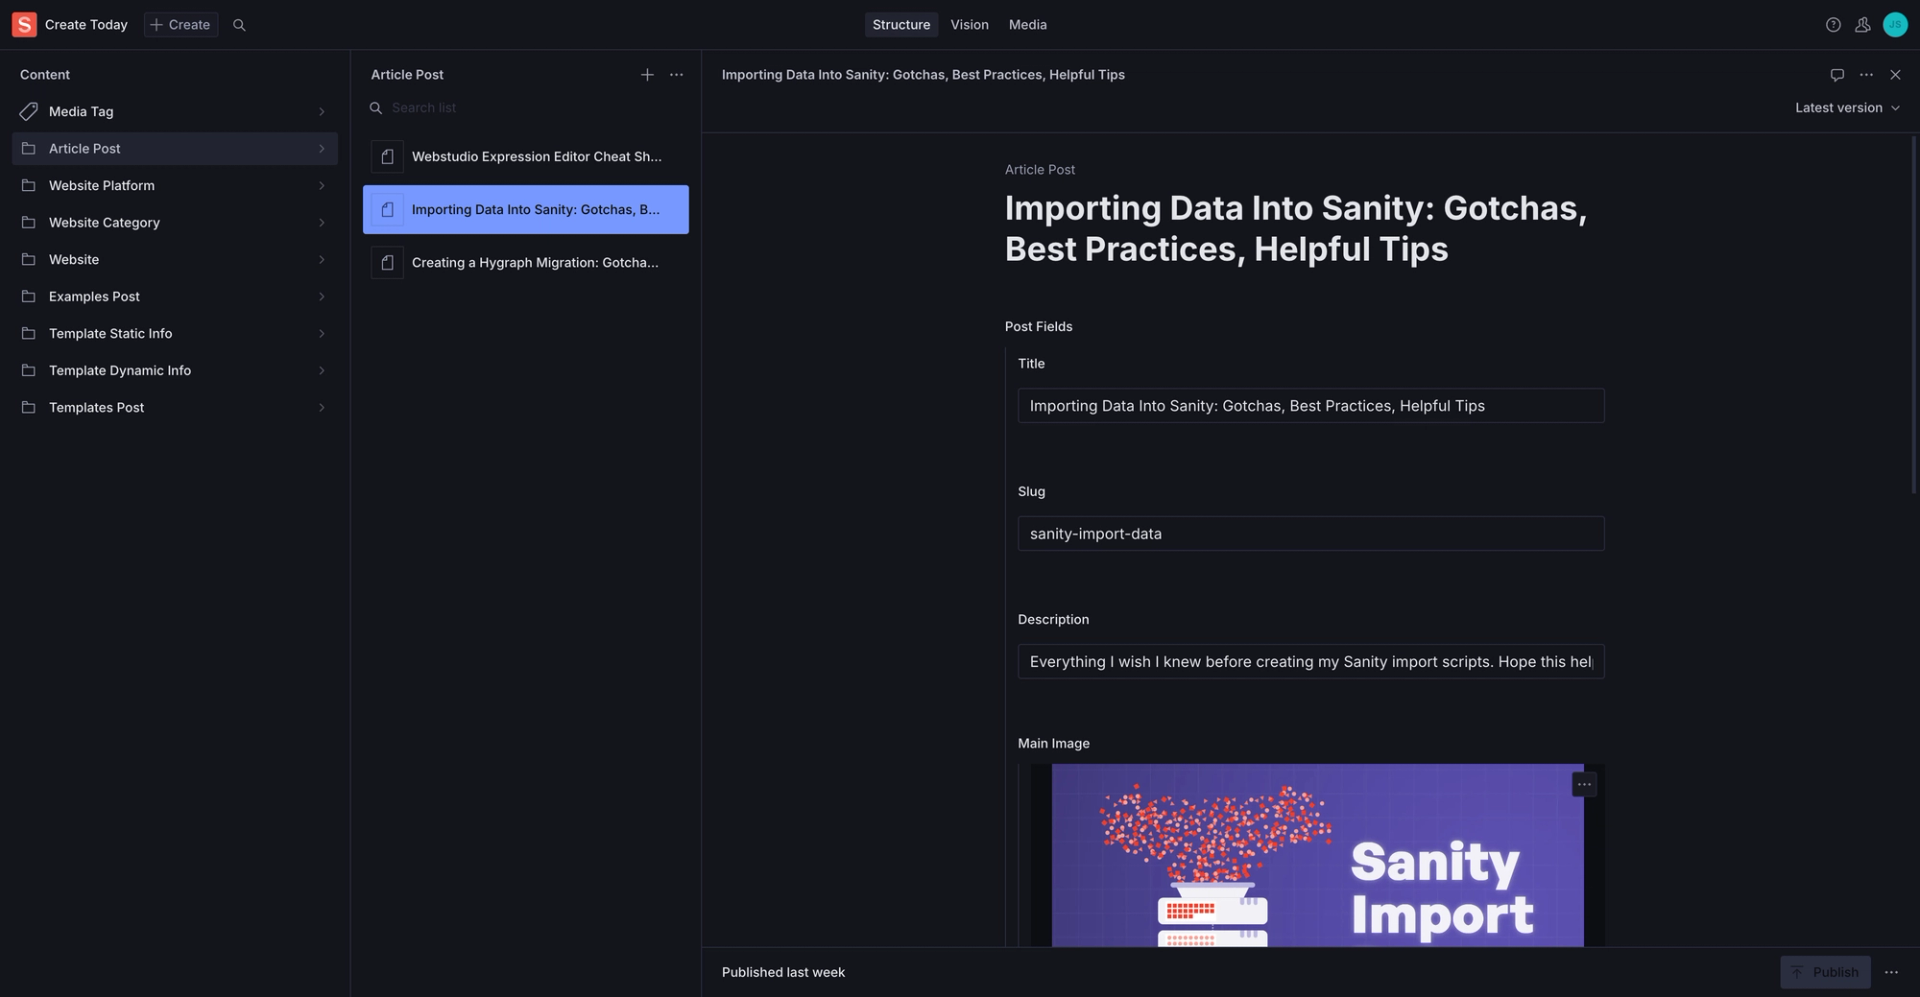The width and height of the screenshot is (1920, 997).
Task: Open Article Post list options menu
Action: click(677, 74)
